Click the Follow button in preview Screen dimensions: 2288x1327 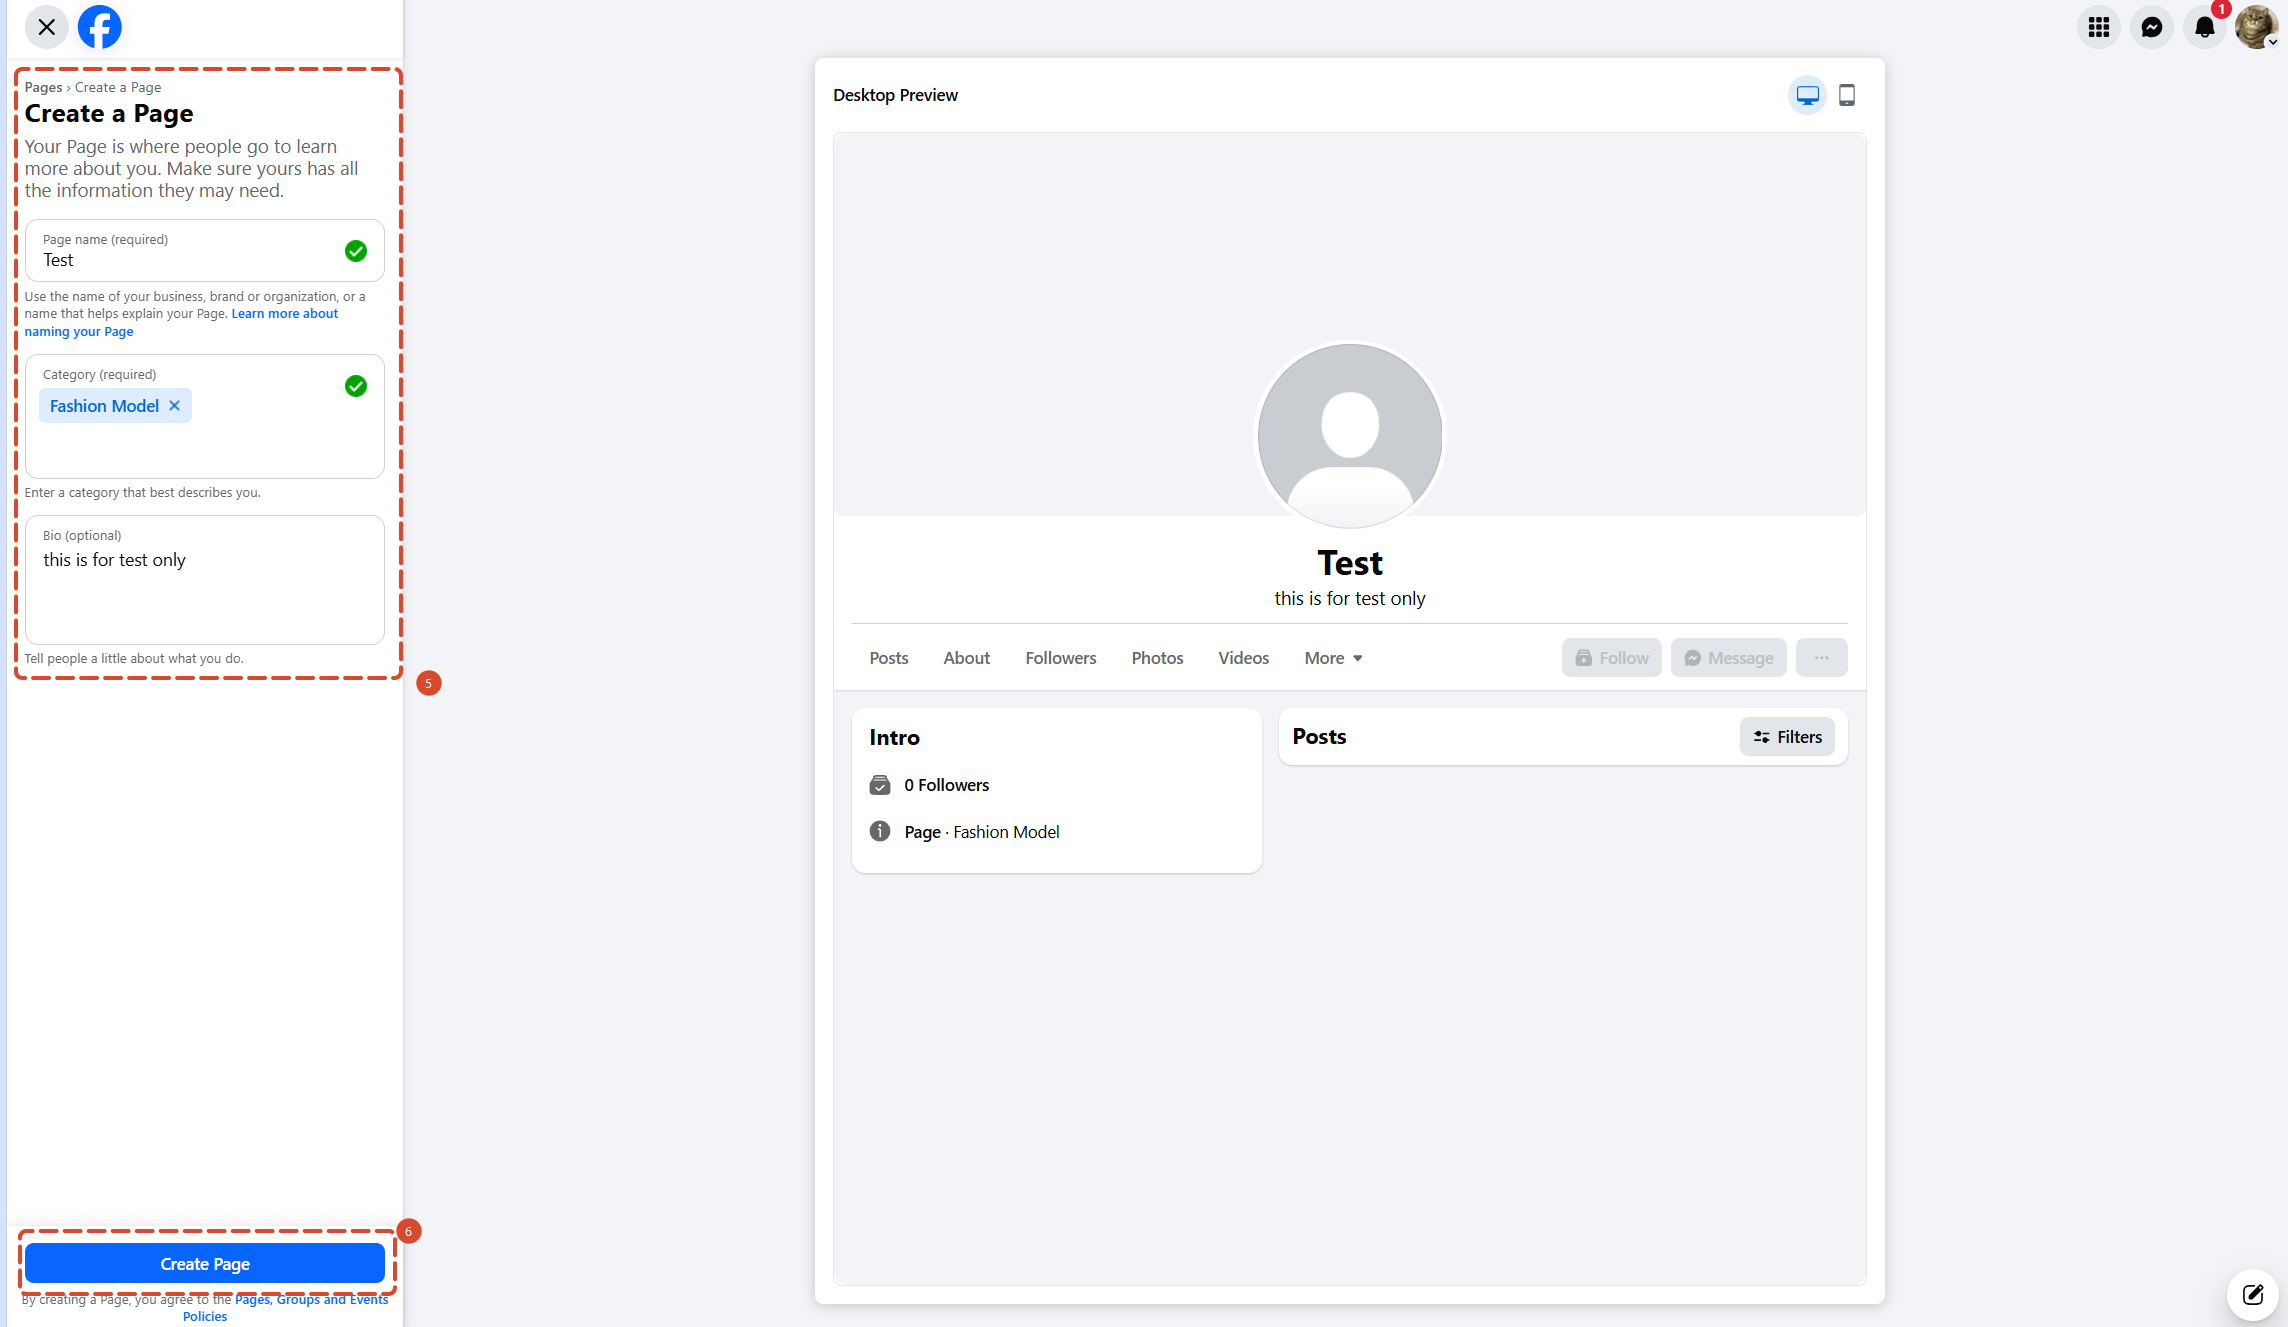(x=1612, y=657)
